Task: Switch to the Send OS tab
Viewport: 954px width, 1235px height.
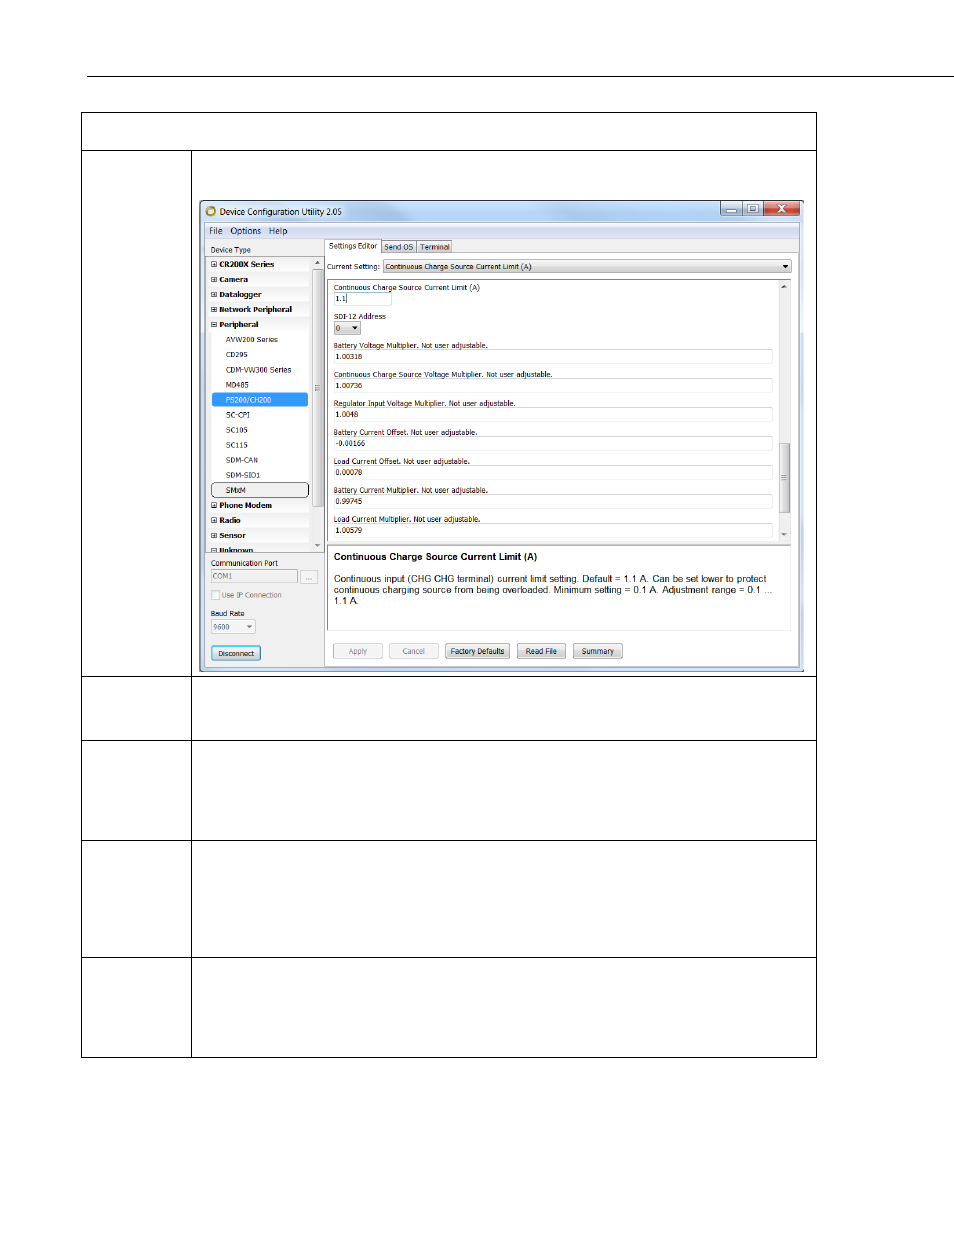Action: click(x=398, y=247)
